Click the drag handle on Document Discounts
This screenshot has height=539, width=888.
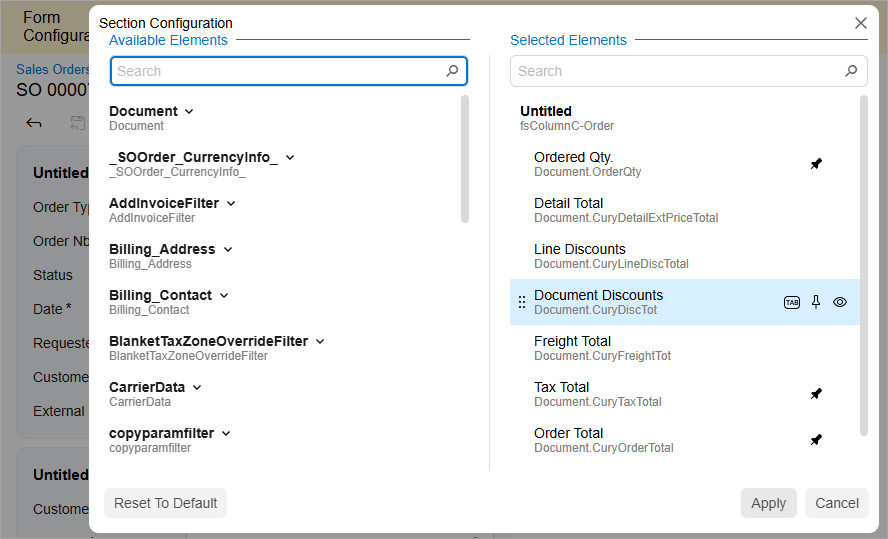[x=521, y=302]
